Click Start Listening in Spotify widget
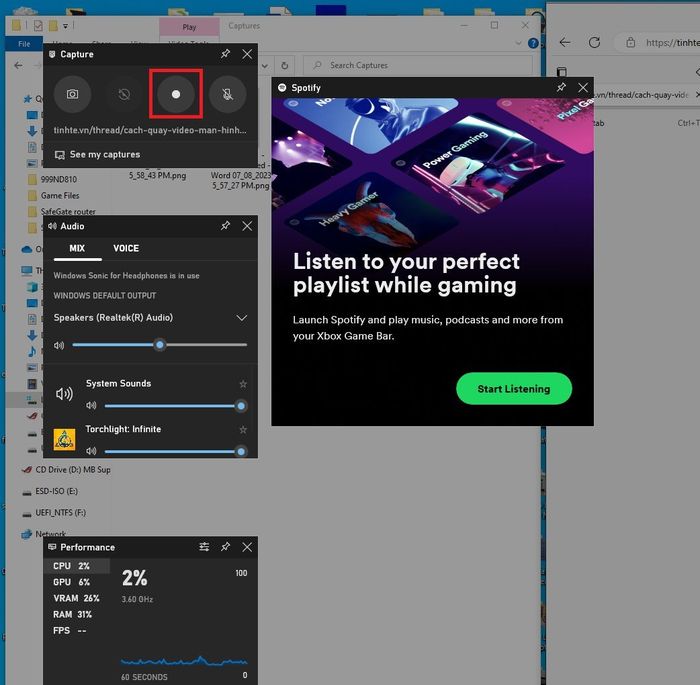The width and height of the screenshot is (700, 685). (514, 388)
